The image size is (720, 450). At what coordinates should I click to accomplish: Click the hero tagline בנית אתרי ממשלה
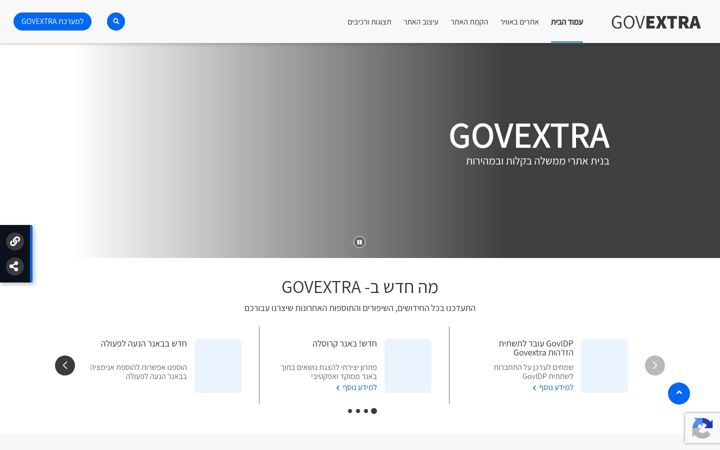coord(538,161)
